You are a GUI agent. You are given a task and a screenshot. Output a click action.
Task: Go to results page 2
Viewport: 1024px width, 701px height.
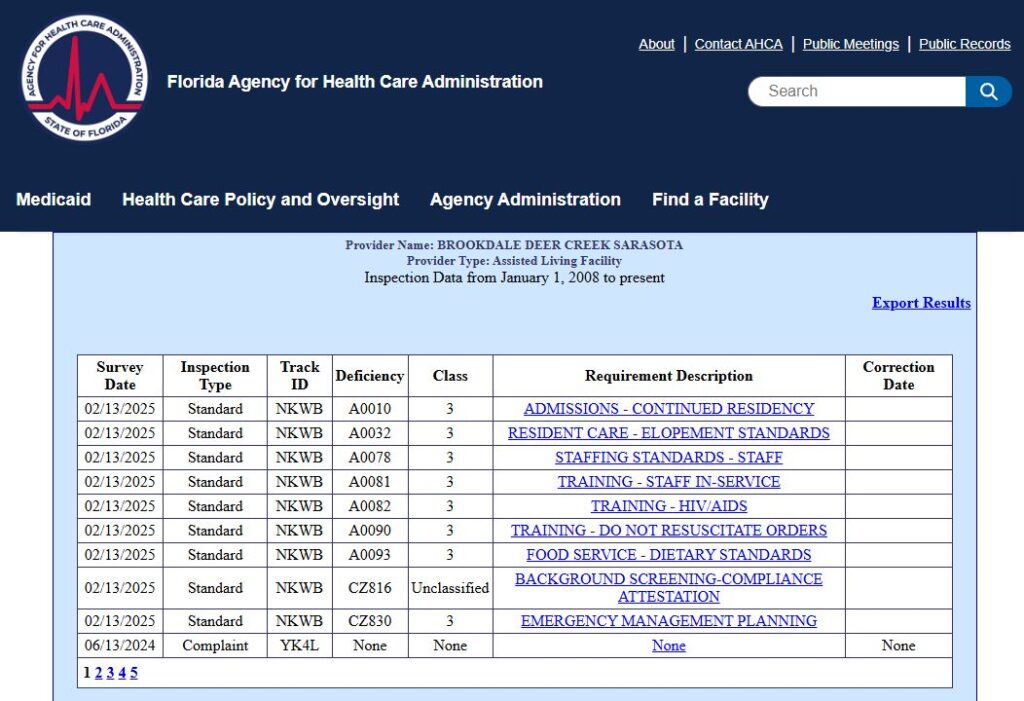pyautogui.click(x=99, y=673)
